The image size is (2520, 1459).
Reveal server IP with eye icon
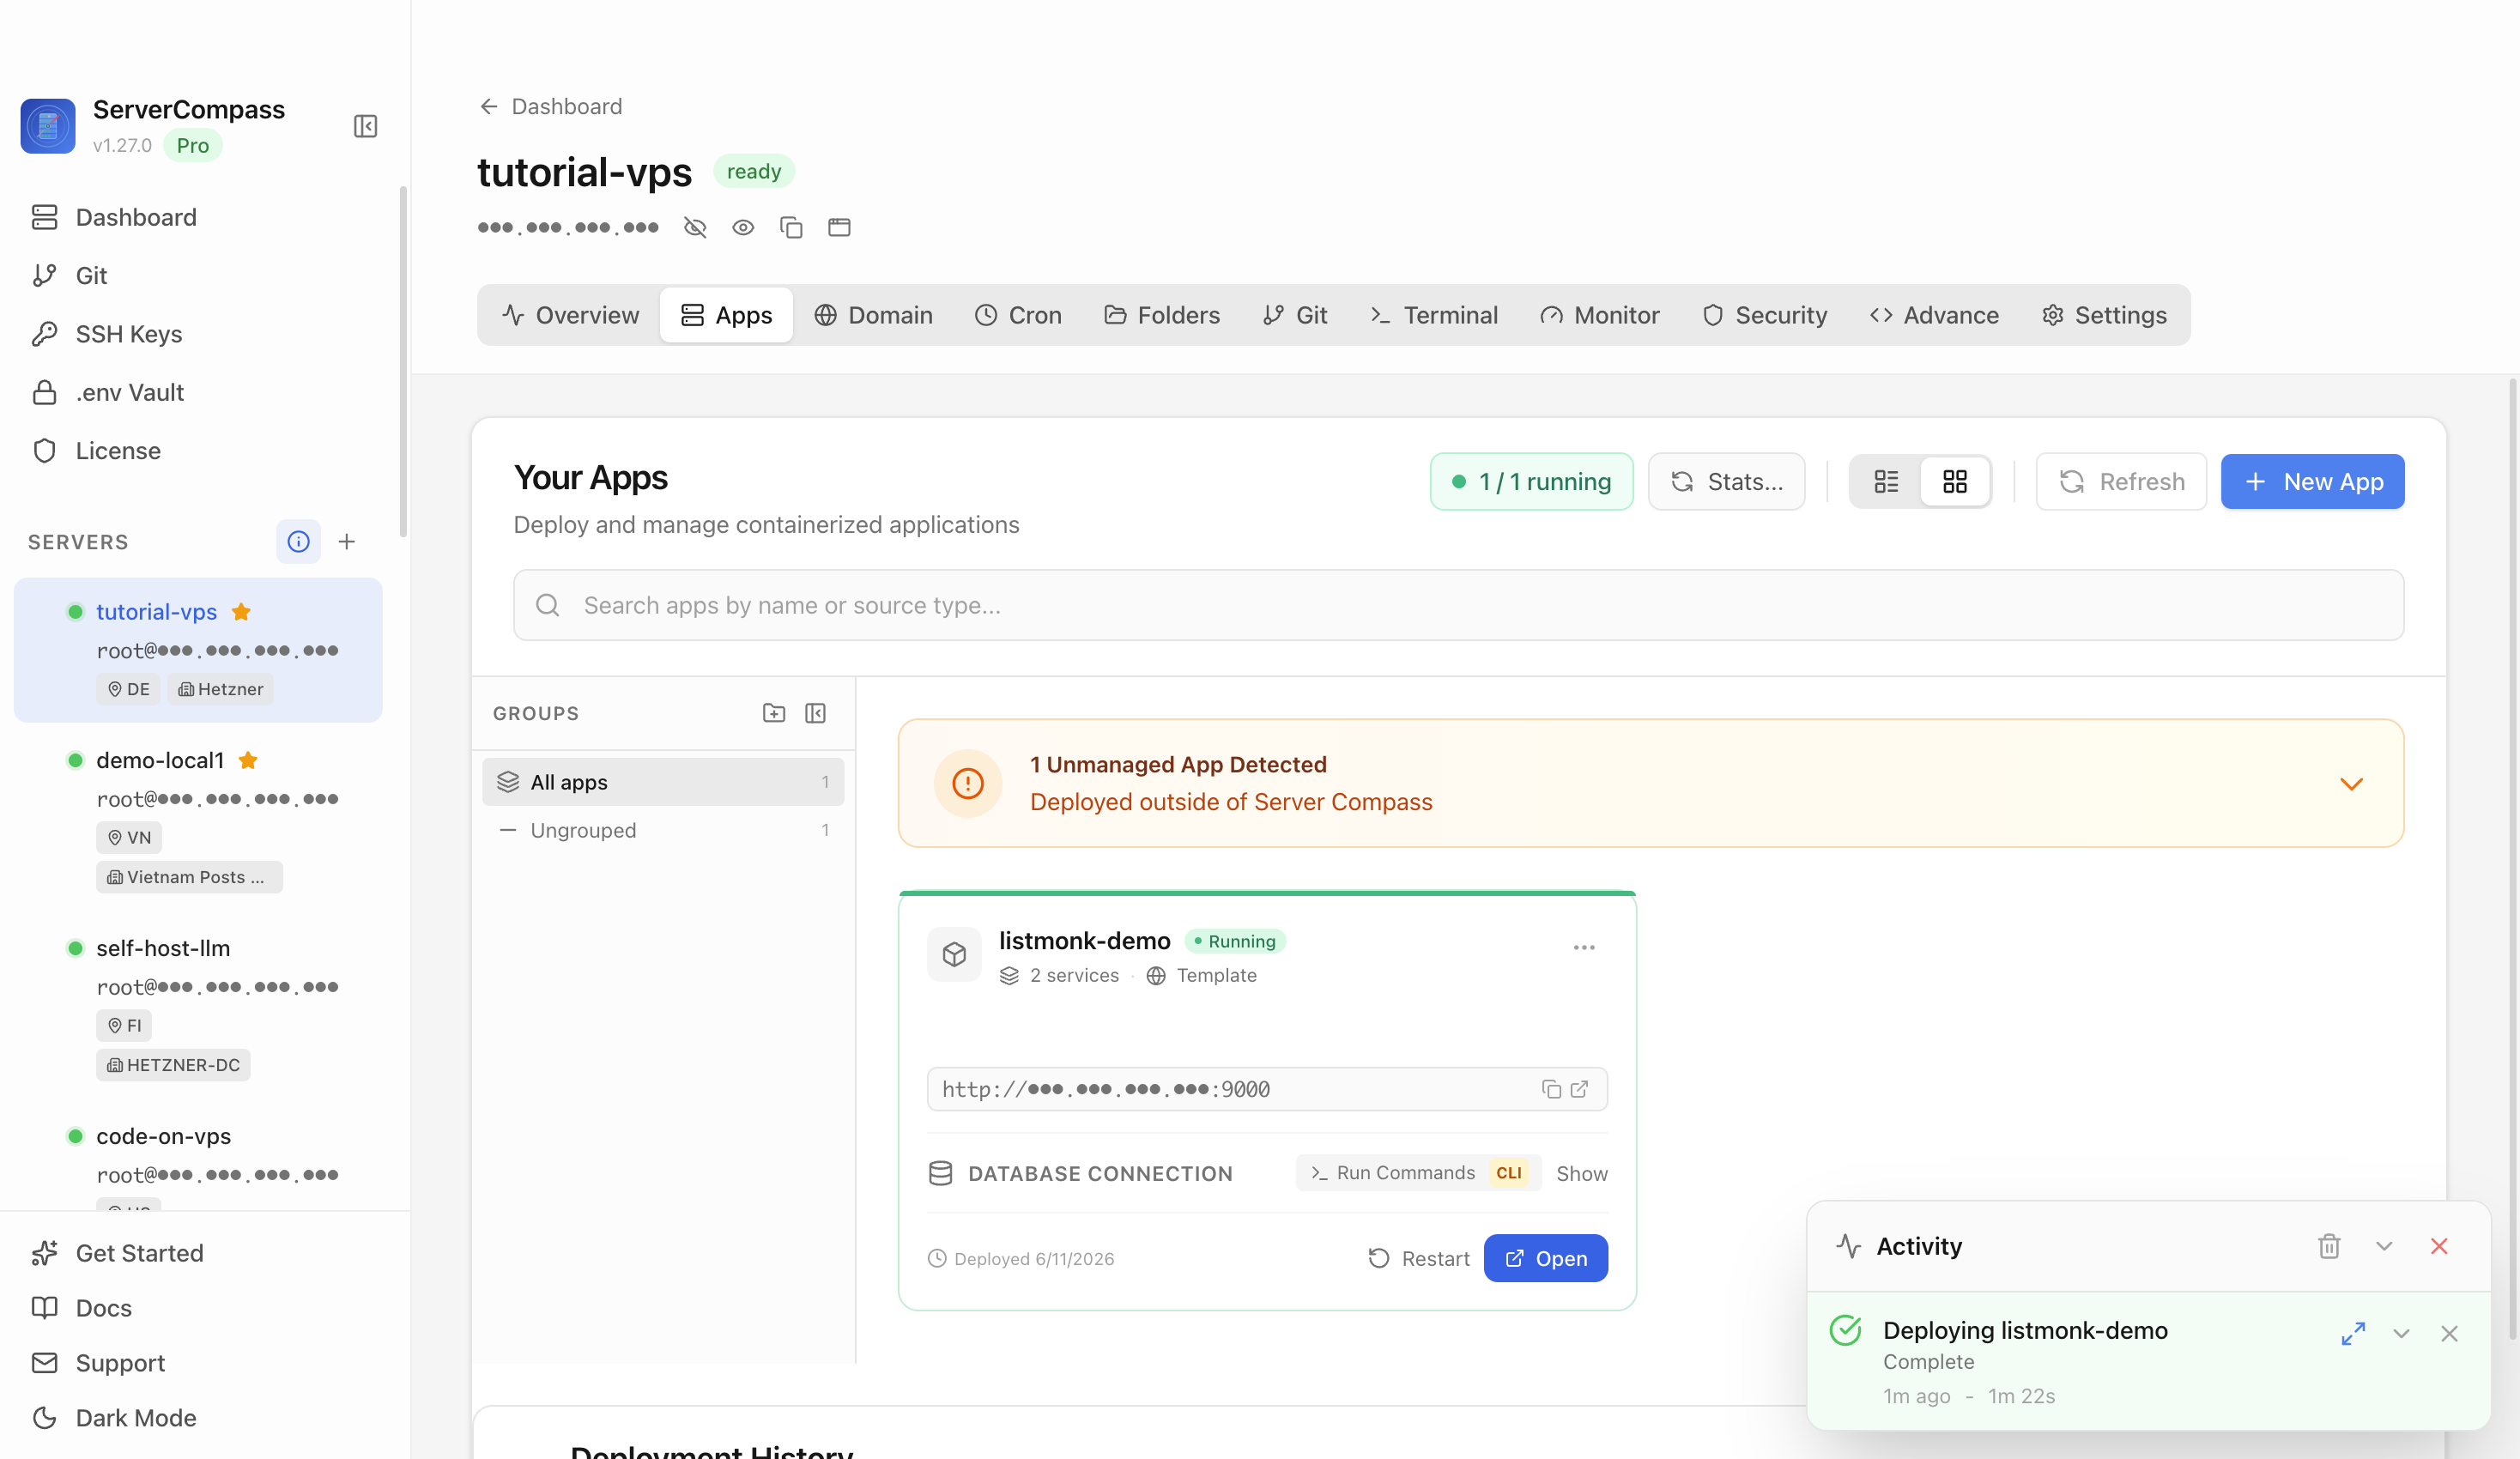pos(743,228)
